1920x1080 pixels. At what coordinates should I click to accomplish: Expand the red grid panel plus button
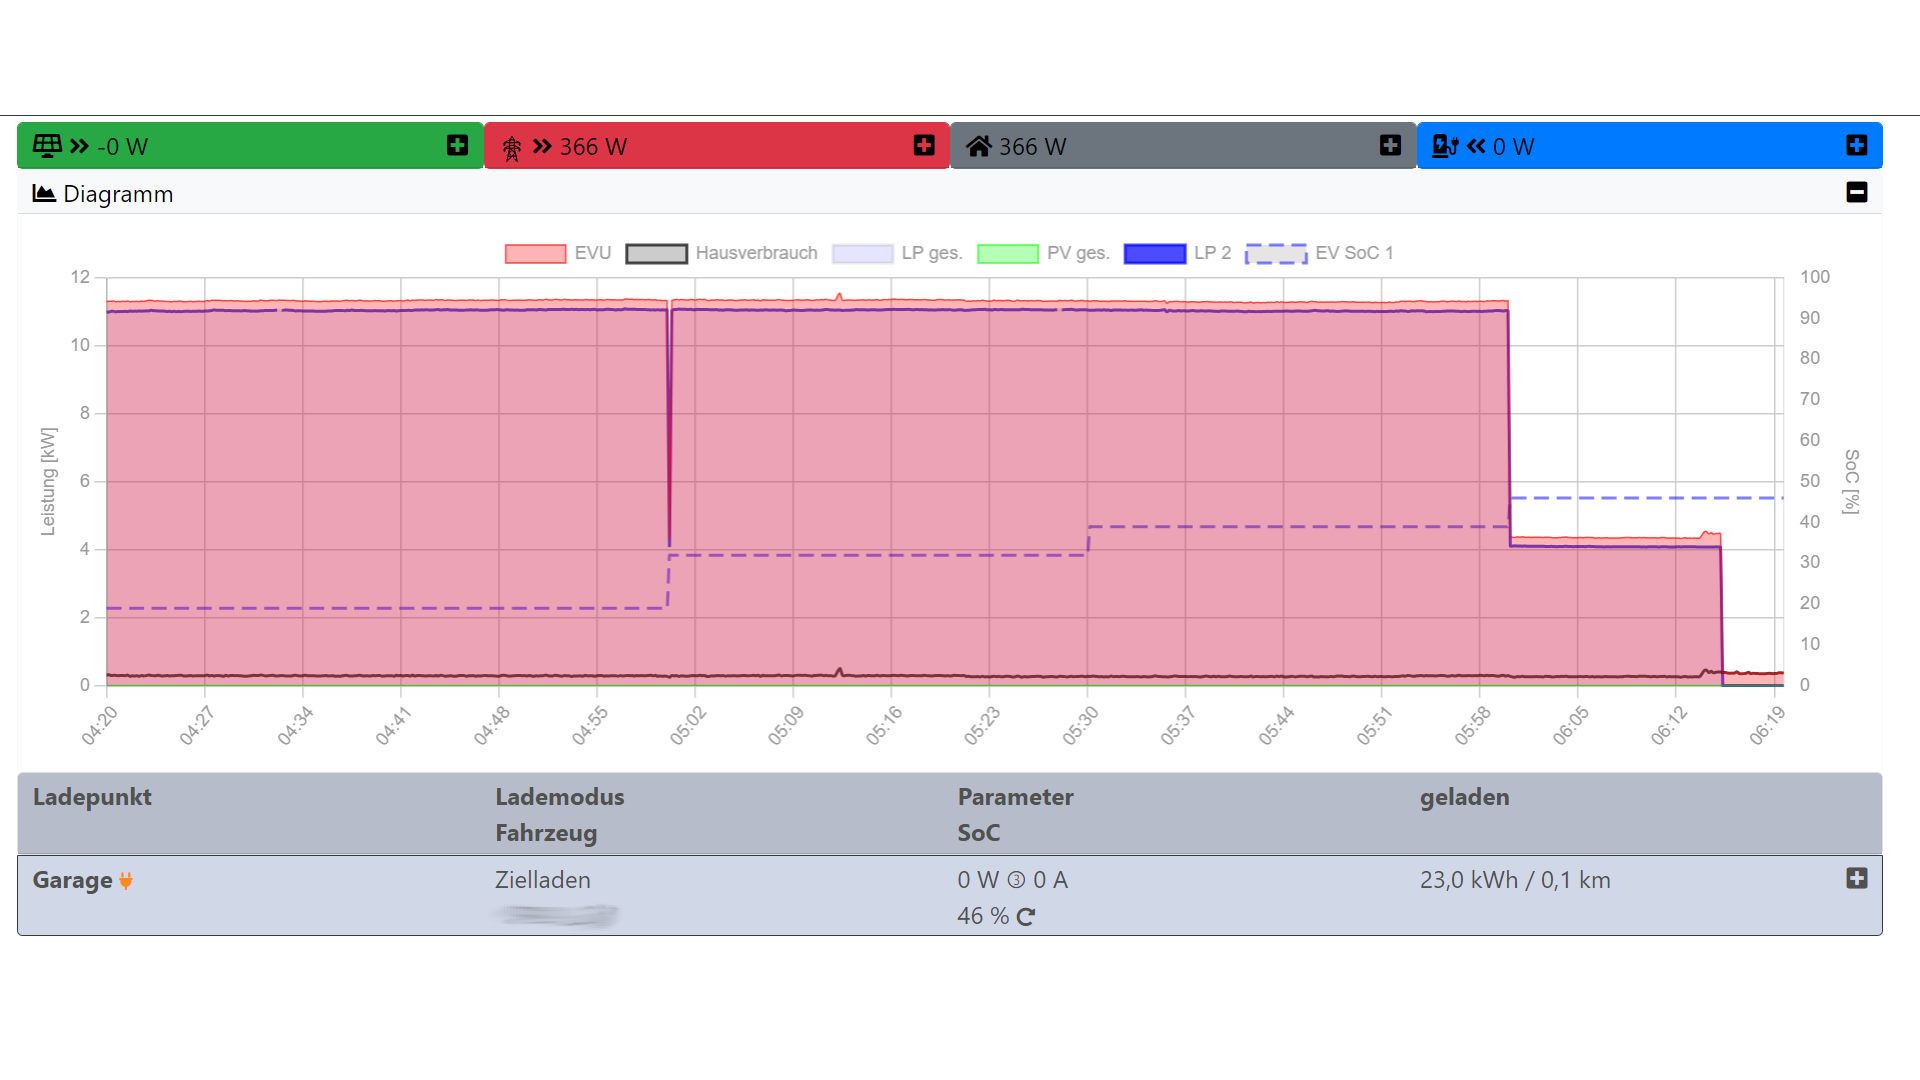(x=924, y=146)
